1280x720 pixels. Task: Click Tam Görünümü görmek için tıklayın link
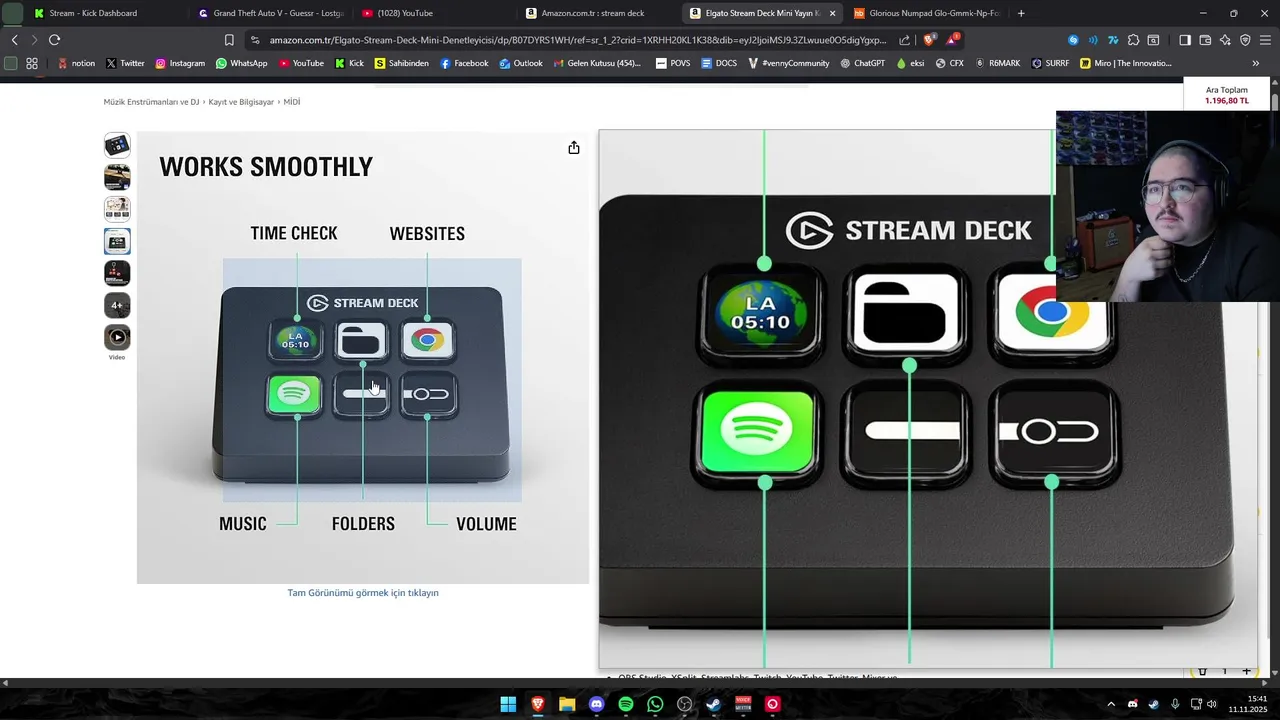point(363,593)
